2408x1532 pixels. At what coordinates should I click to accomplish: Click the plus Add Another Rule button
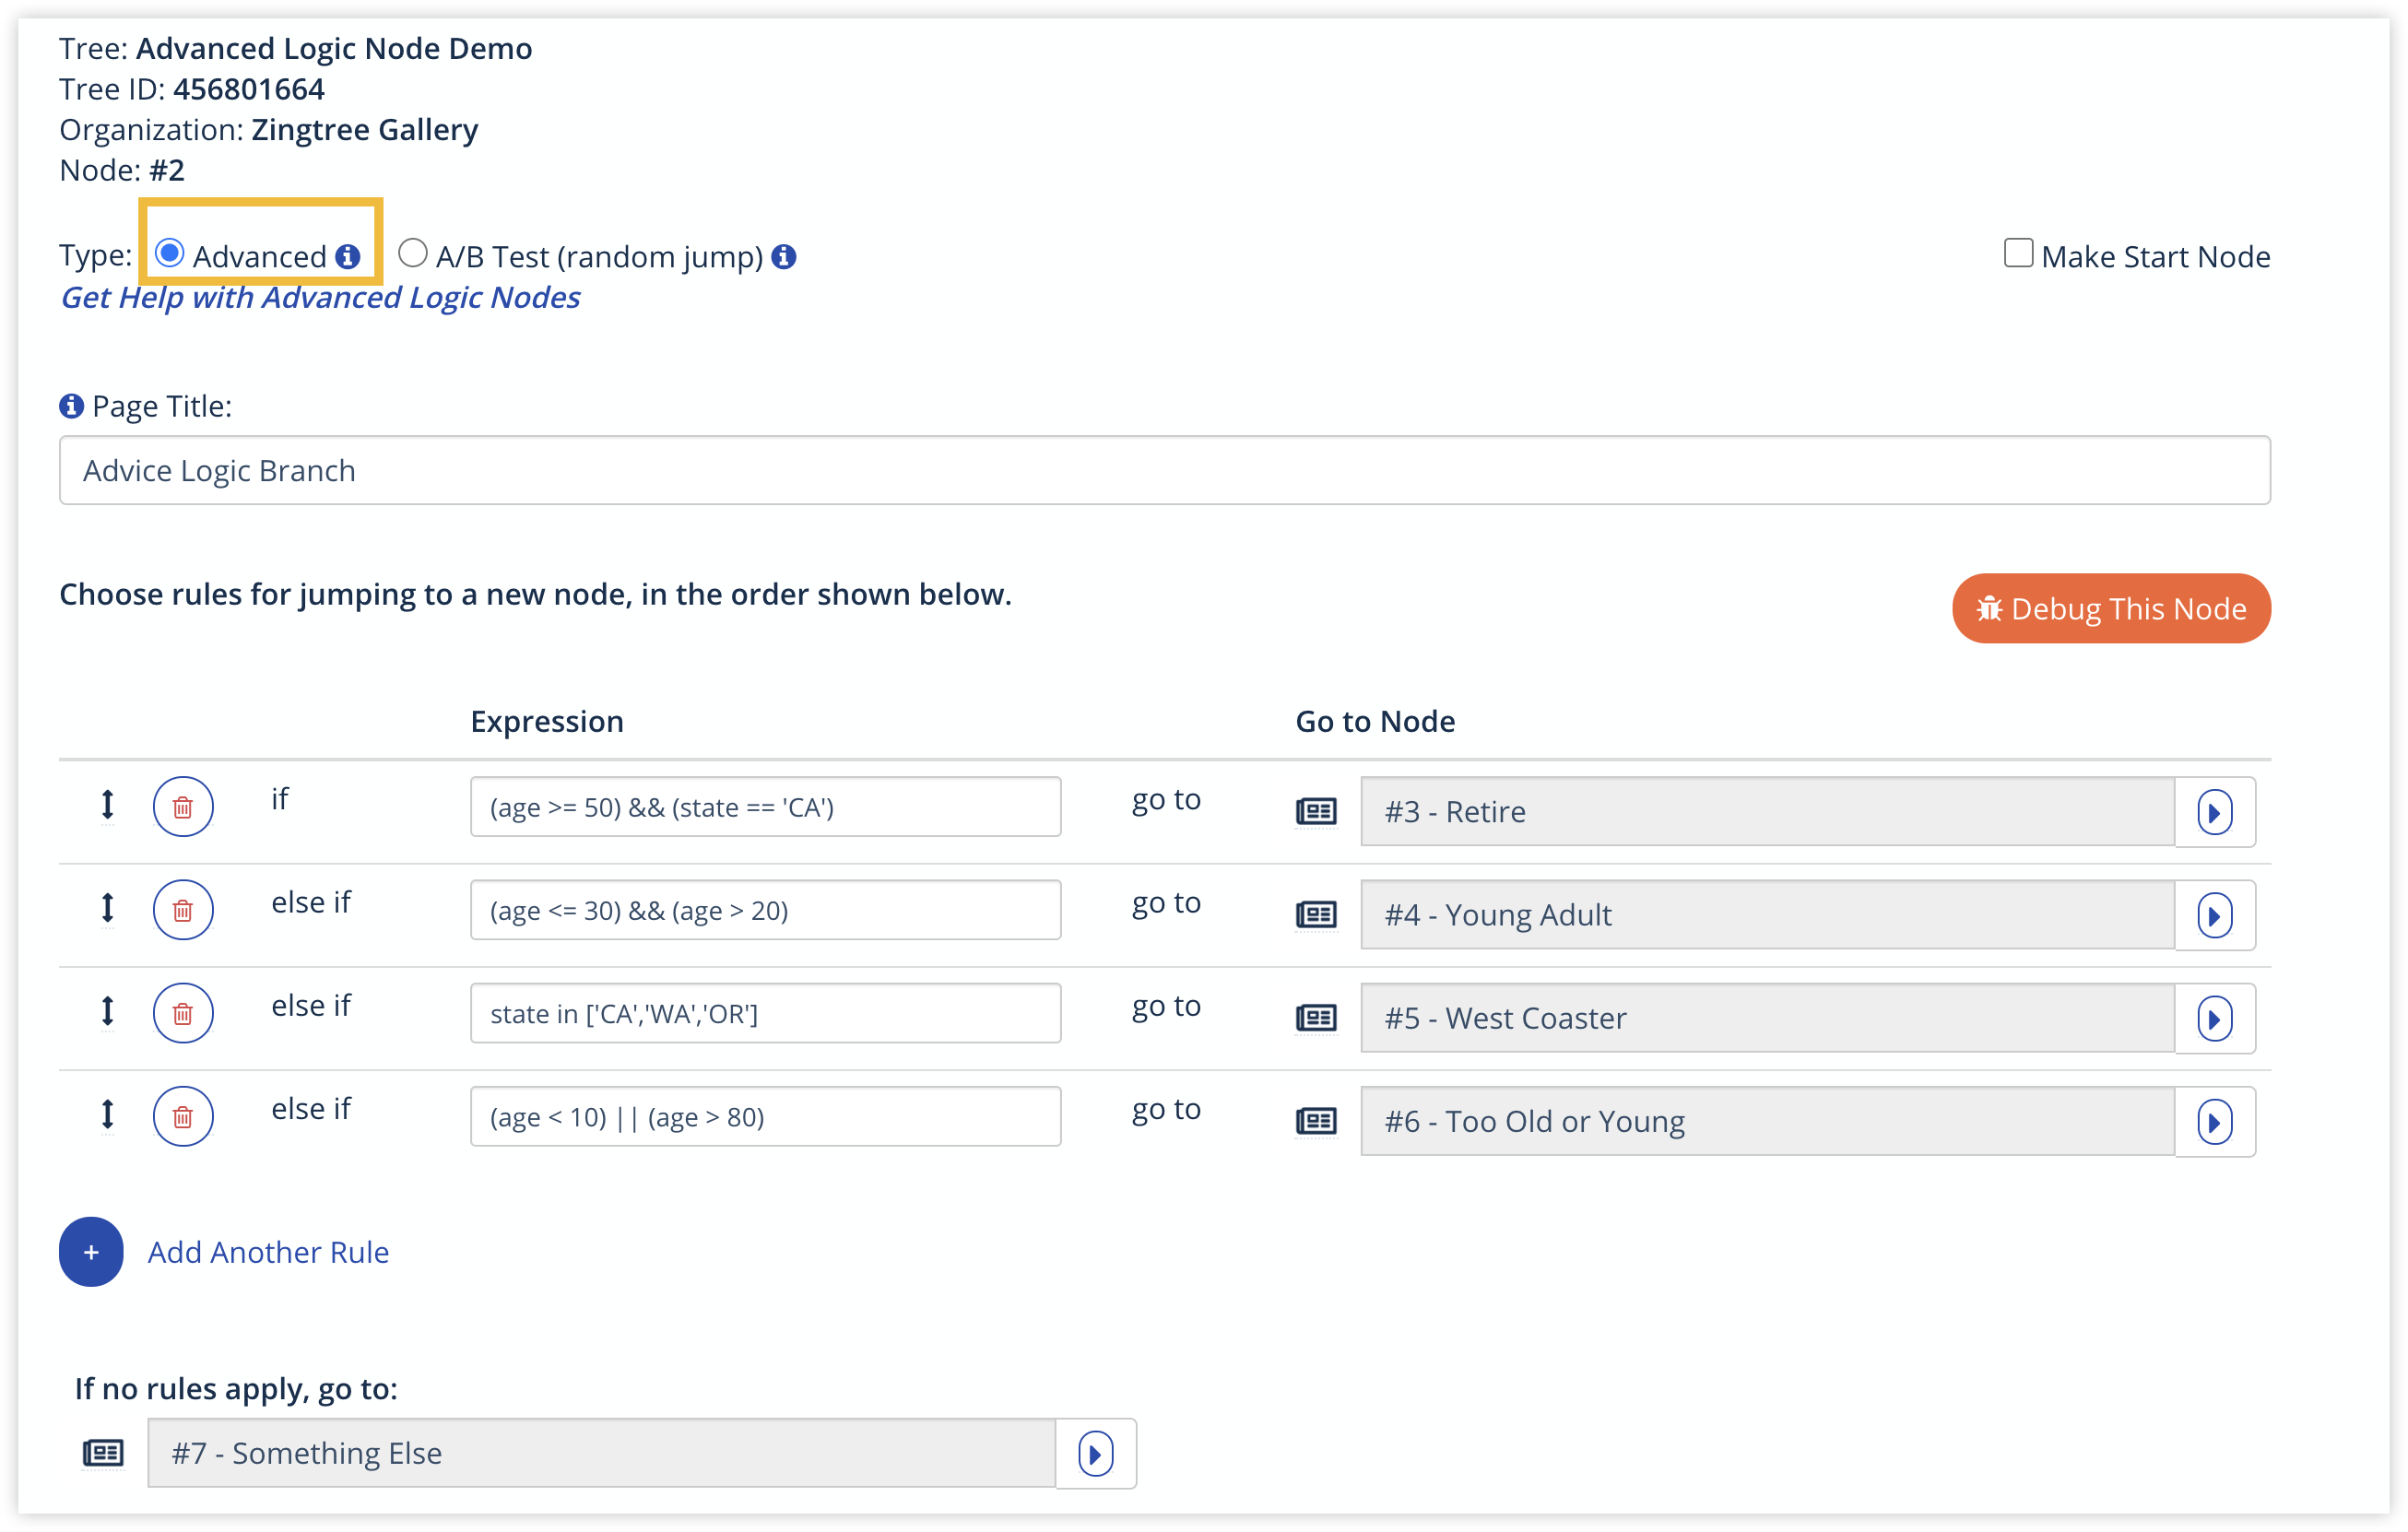[x=91, y=1252]
